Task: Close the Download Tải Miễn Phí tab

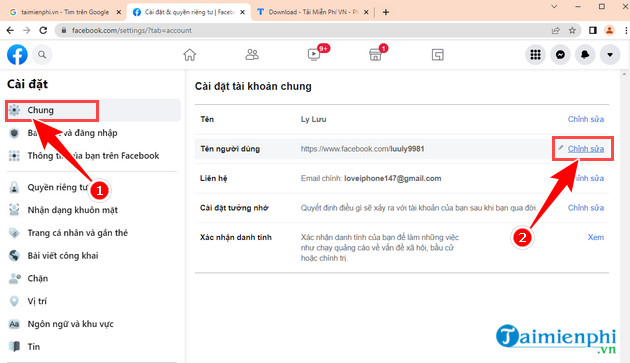Action: pos(366,12)
